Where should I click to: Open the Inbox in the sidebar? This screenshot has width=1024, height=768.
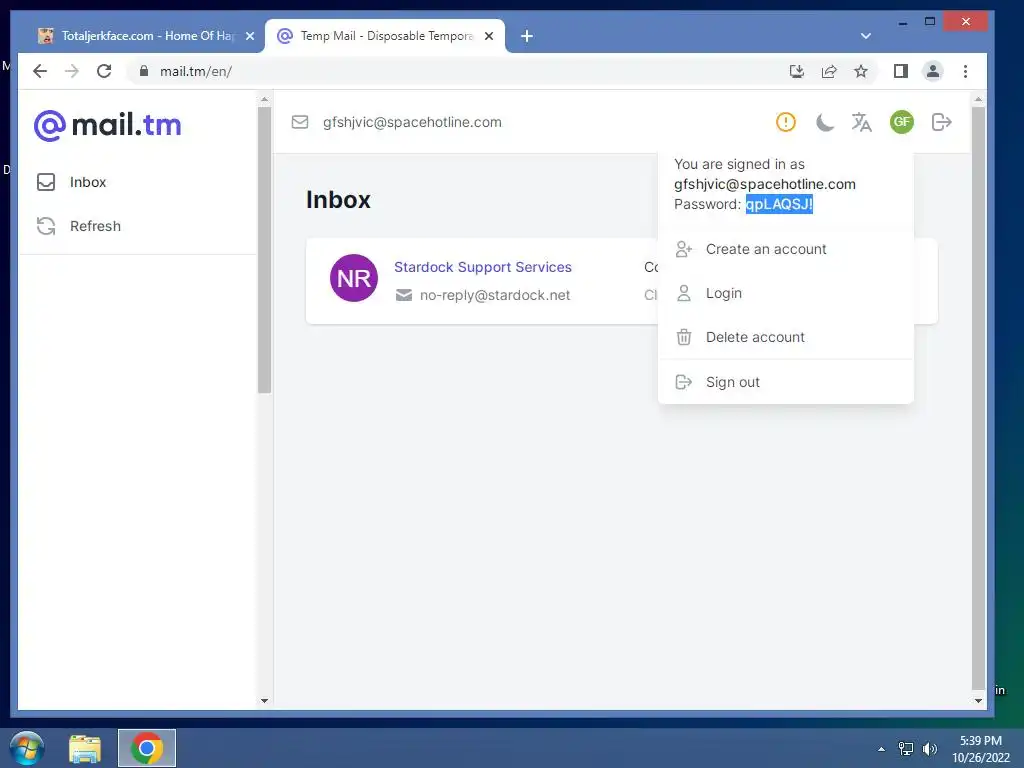click(71, 182)
